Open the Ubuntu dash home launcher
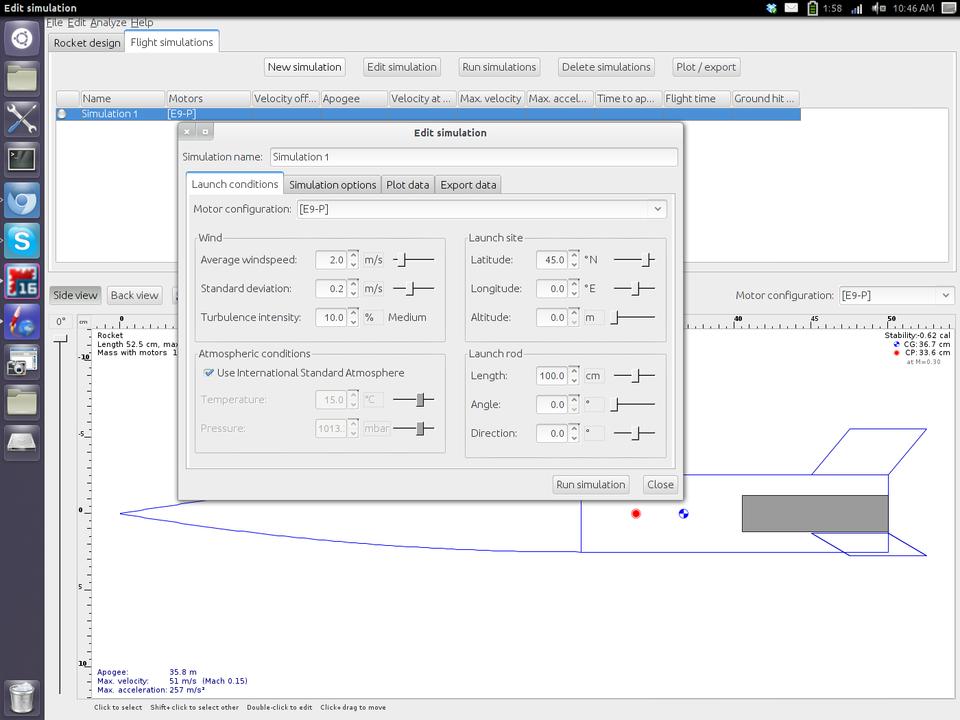This screenshot has width=960, height=720. (x=21, y=39)
